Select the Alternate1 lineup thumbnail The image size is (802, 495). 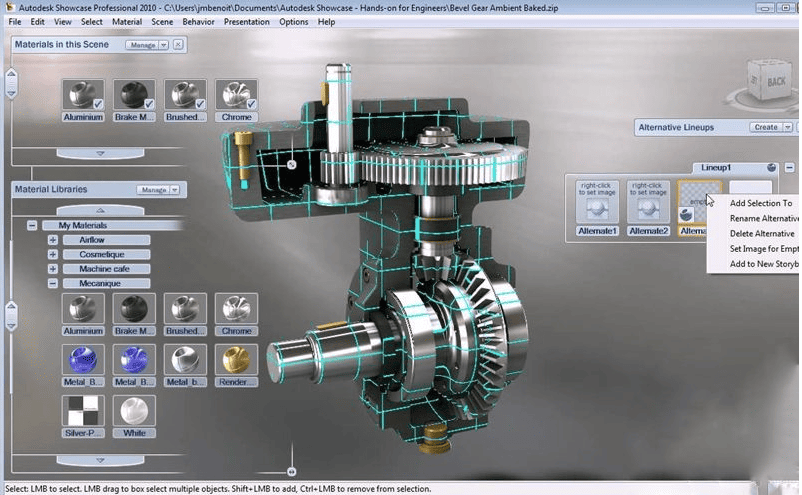[597, 202]
